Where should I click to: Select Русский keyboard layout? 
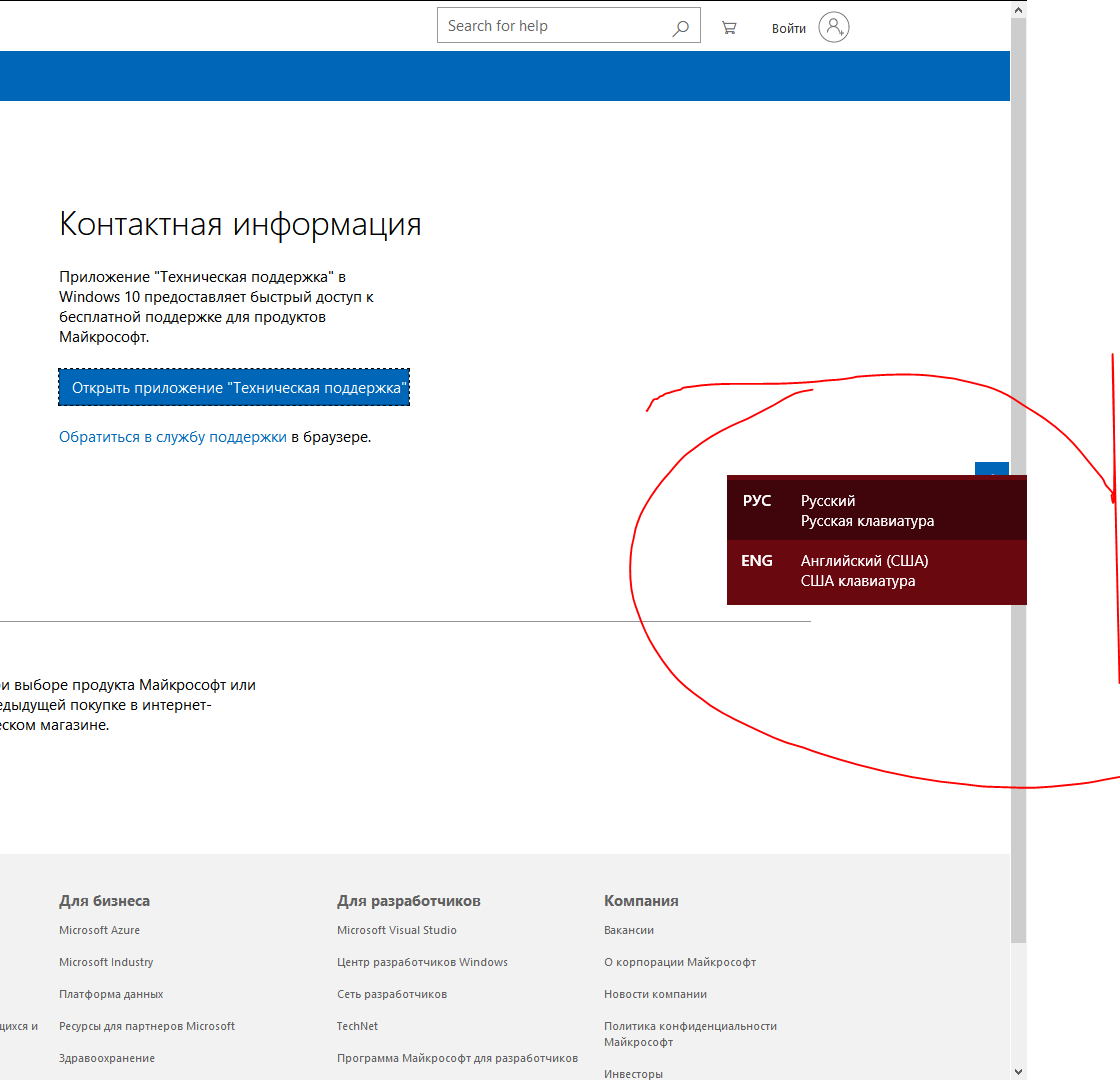[876, 510]
